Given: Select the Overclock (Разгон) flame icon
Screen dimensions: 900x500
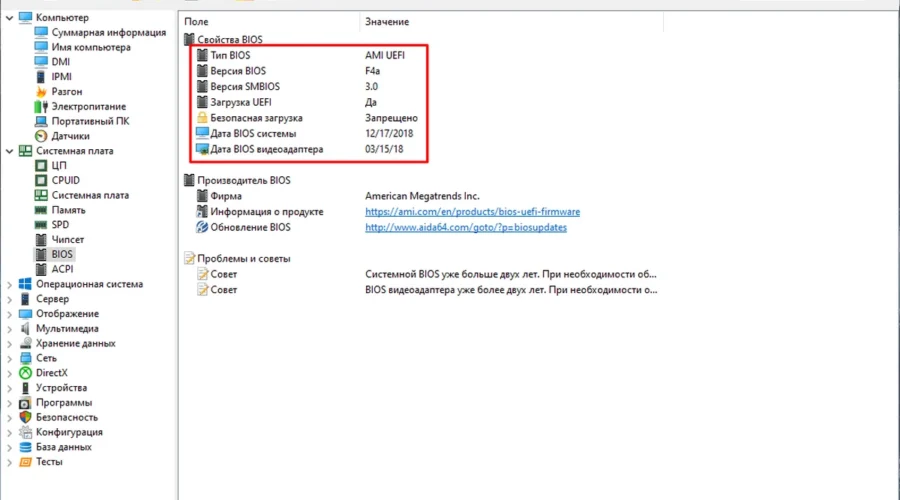Looking at the screenshot, I should [41, 91].
